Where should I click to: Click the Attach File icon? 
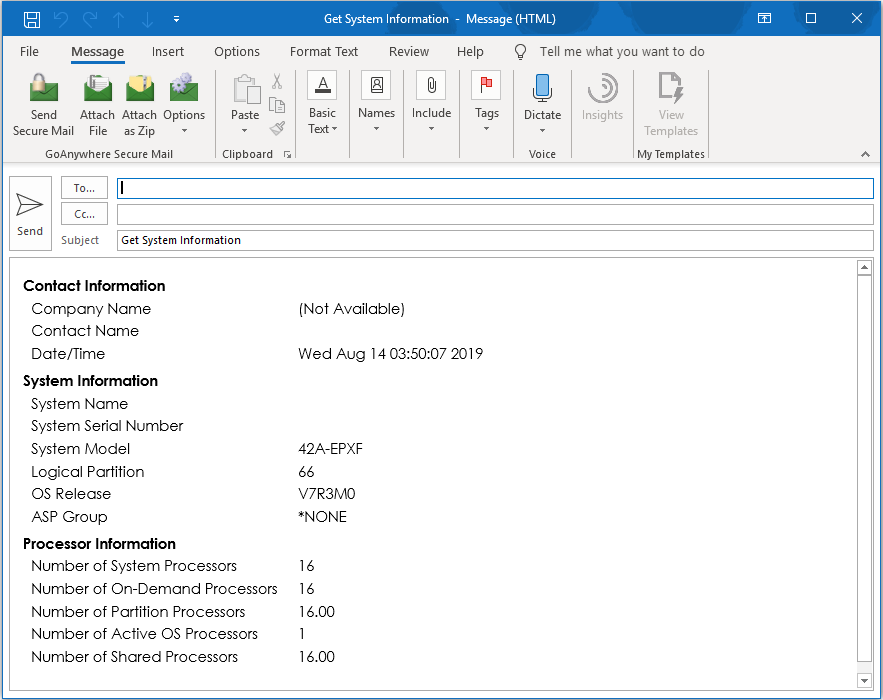[97, 89]
